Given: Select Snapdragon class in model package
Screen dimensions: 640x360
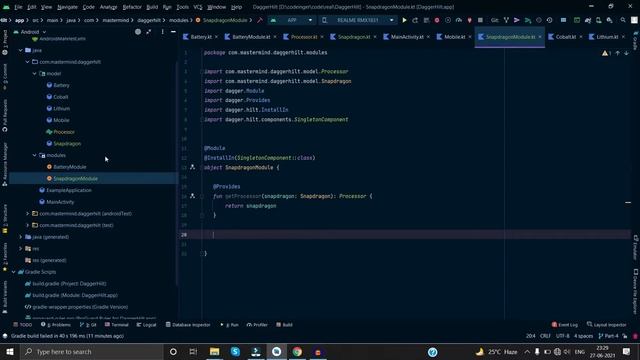Looking at the screenshot, I should [67, 144].
